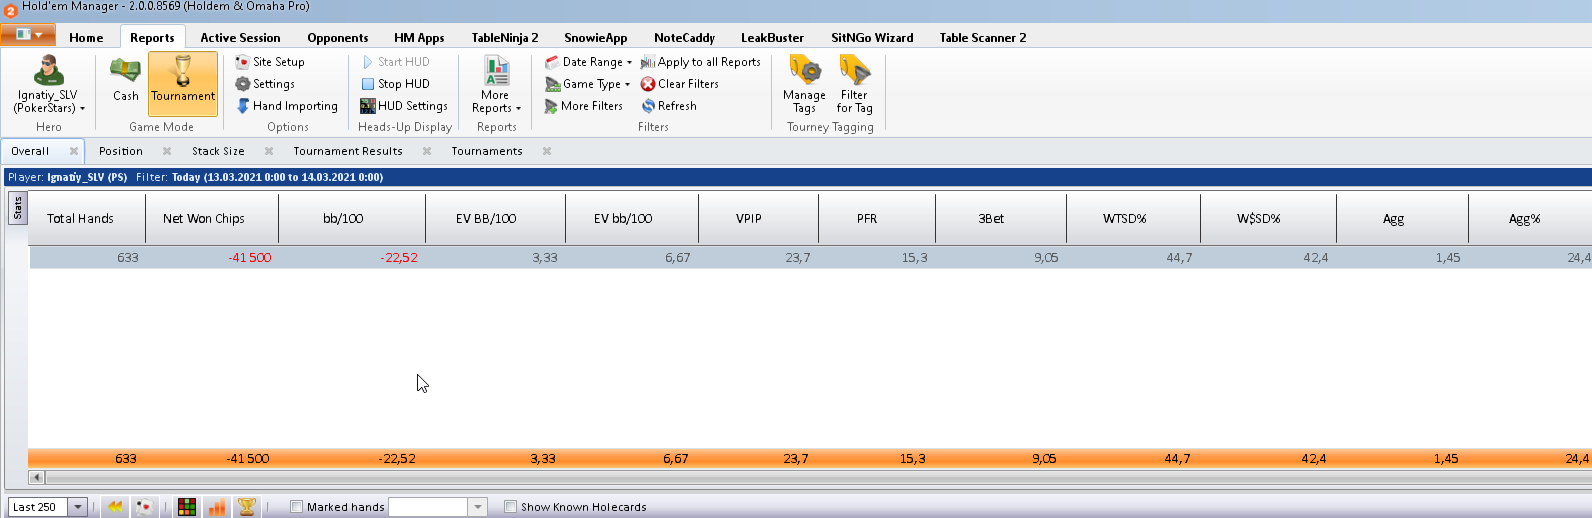The height and width of the screenshot is (518, 1592).
Task: Open the Opponents ribbon tab
Action: coord(338,38)
